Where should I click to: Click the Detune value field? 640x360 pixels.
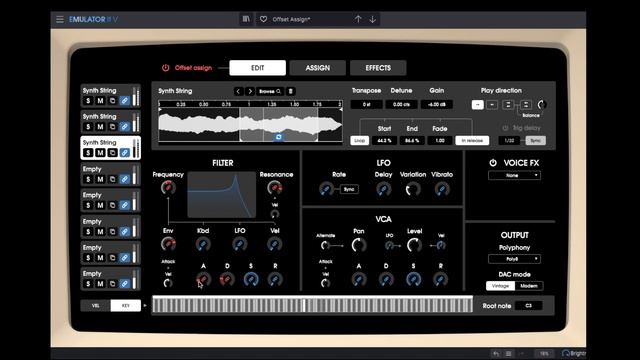[401, 104]
